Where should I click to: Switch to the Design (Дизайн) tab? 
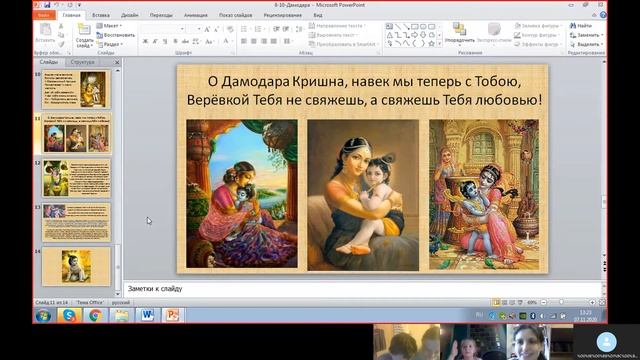130,15
